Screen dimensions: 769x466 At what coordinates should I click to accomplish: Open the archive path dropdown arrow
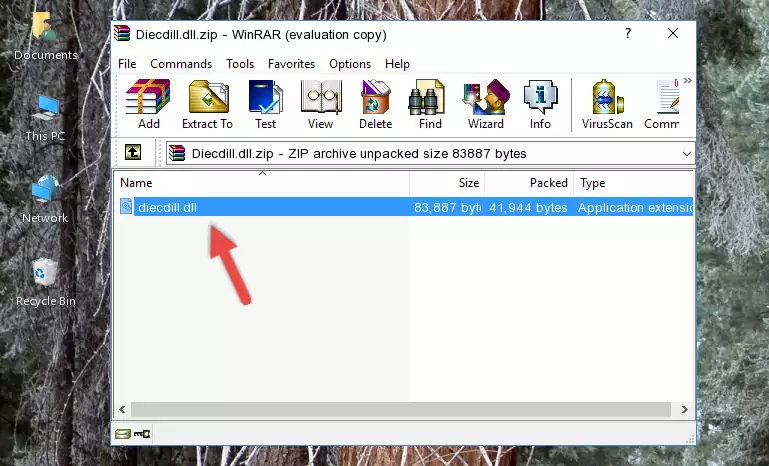click(x=687, y=154)
